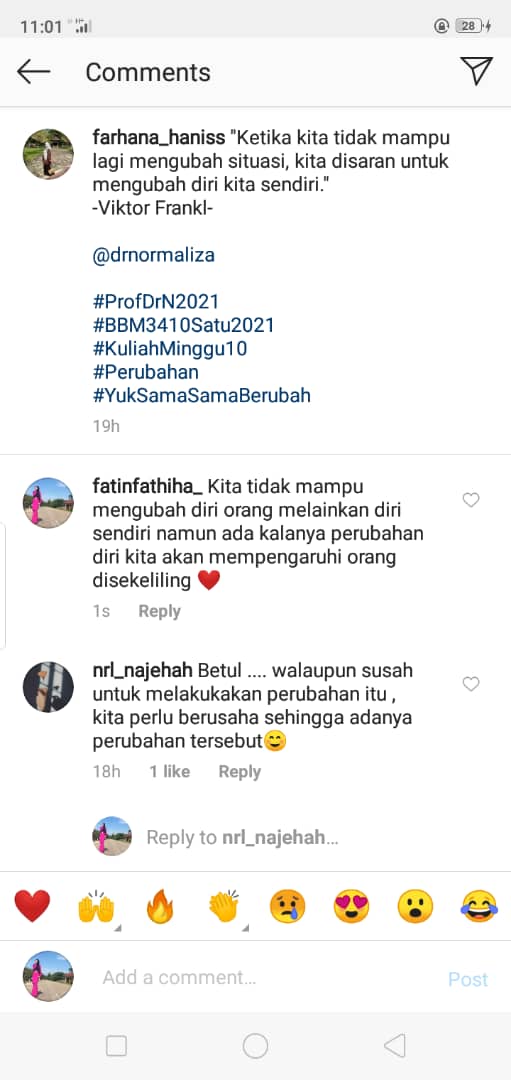The height and width of the screenshot is (1080, 511).
Task: View the 1 like on nrl_najehah's comment
Action: (169, 771)
